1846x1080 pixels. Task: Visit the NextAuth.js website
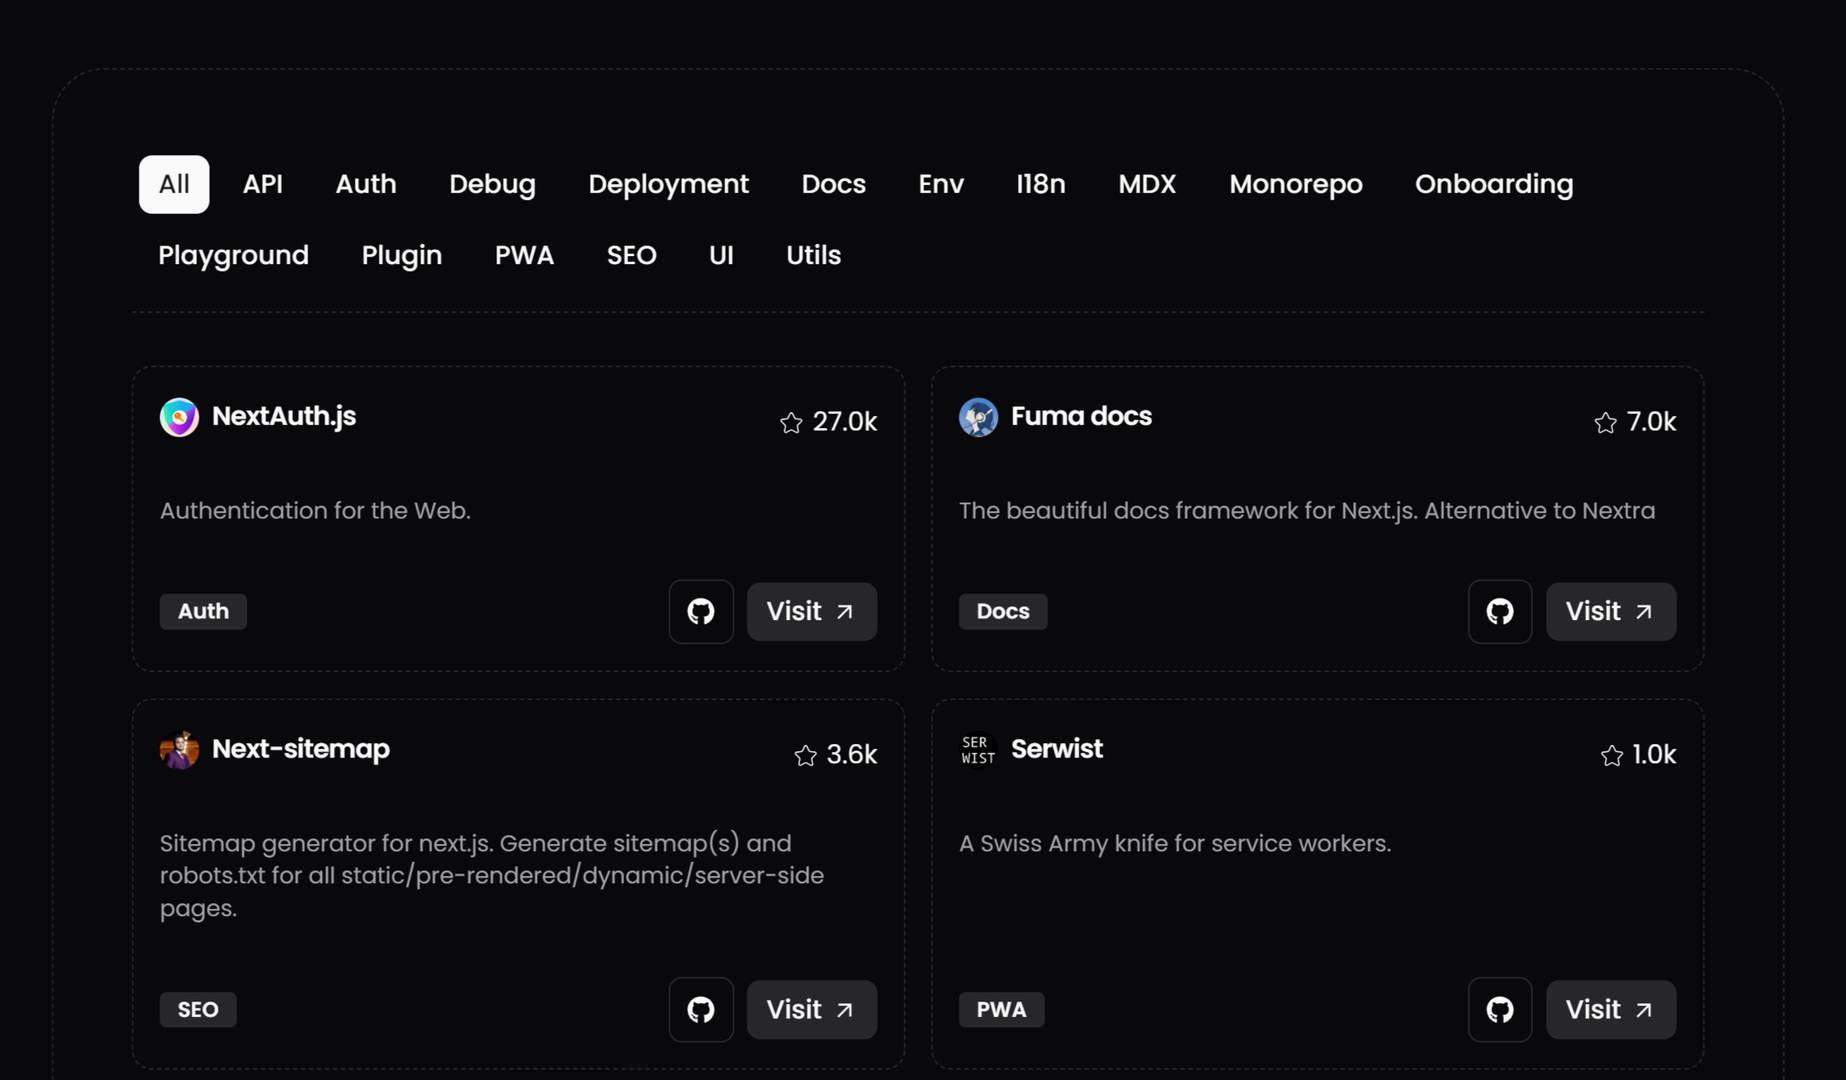[811, 611]
